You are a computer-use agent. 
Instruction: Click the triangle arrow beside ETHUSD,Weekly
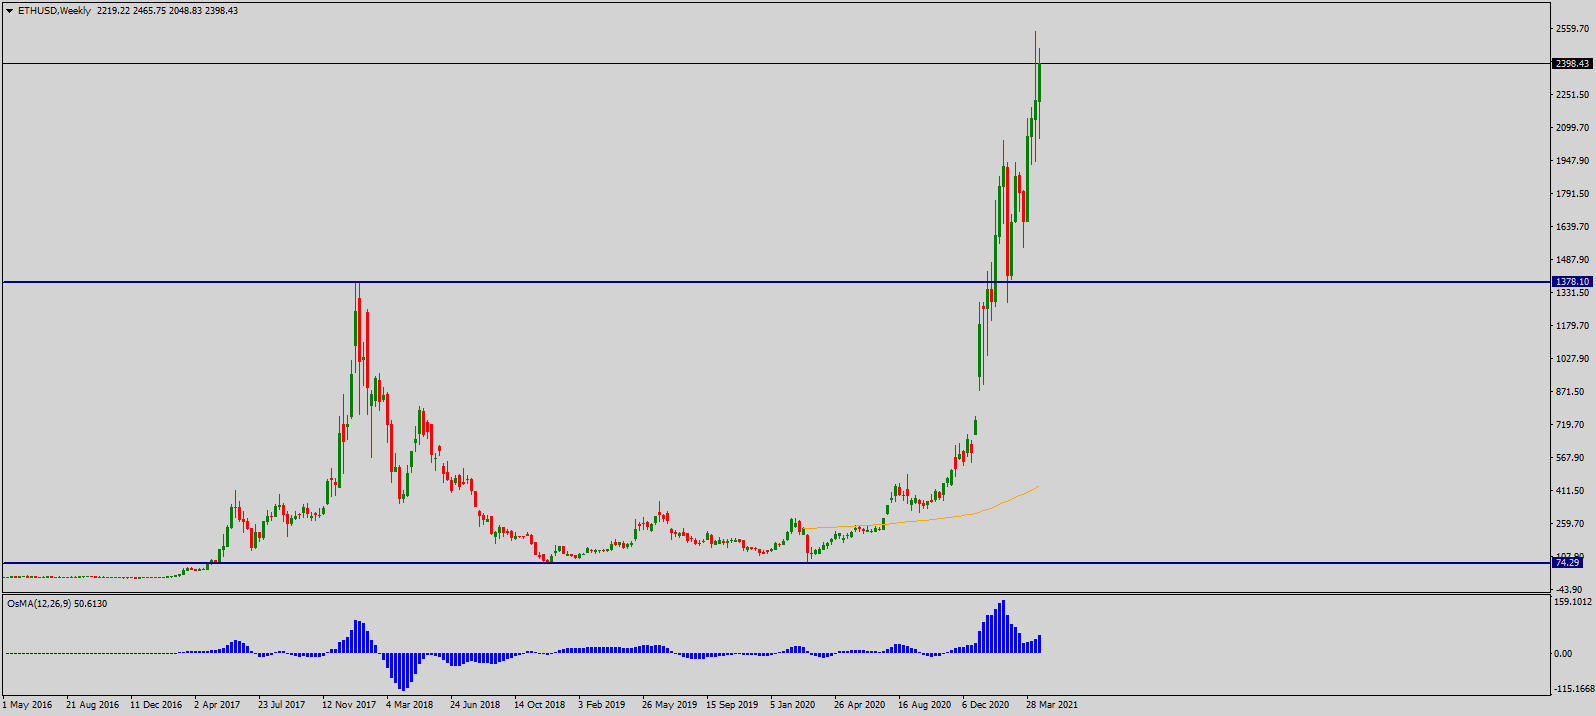pos(9,11)
